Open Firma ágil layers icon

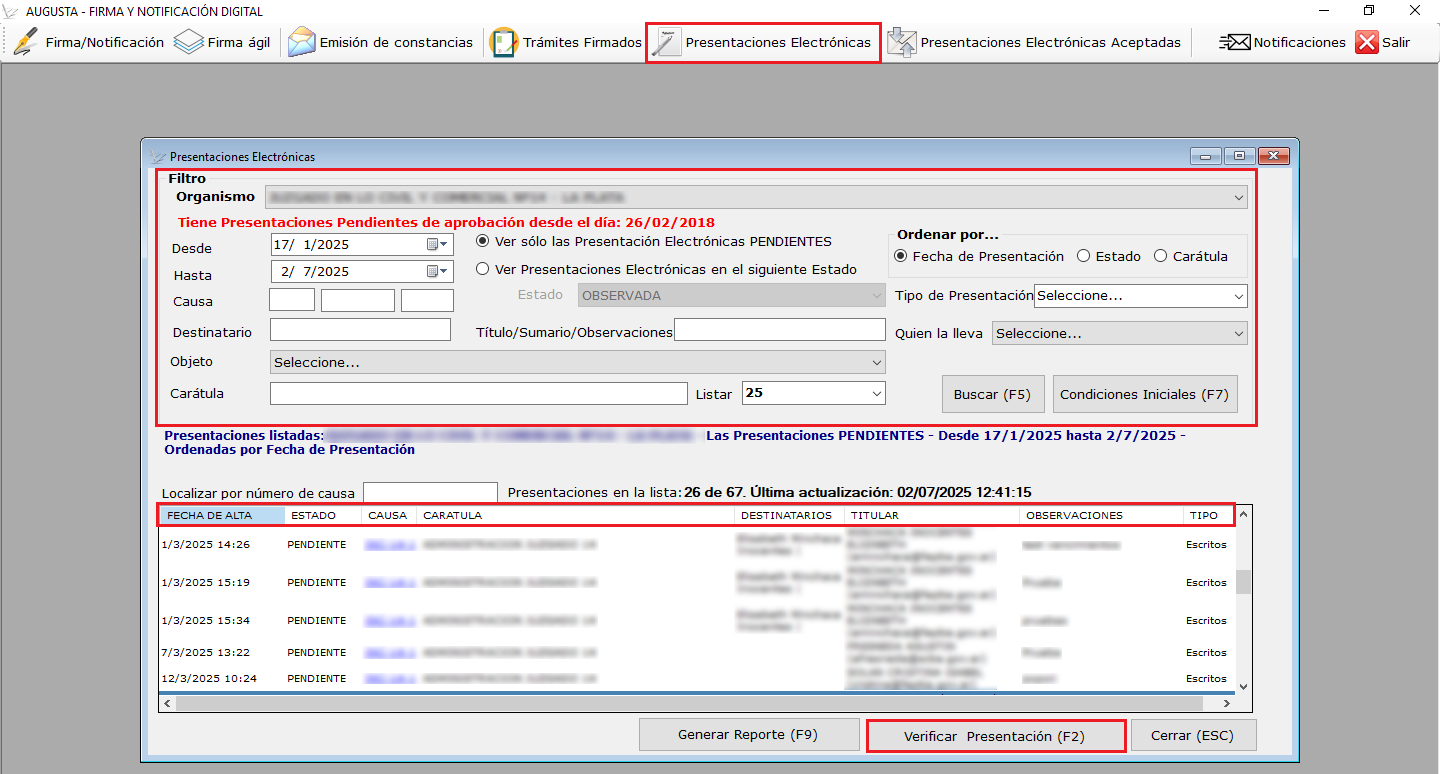click(x=189, y=43)
